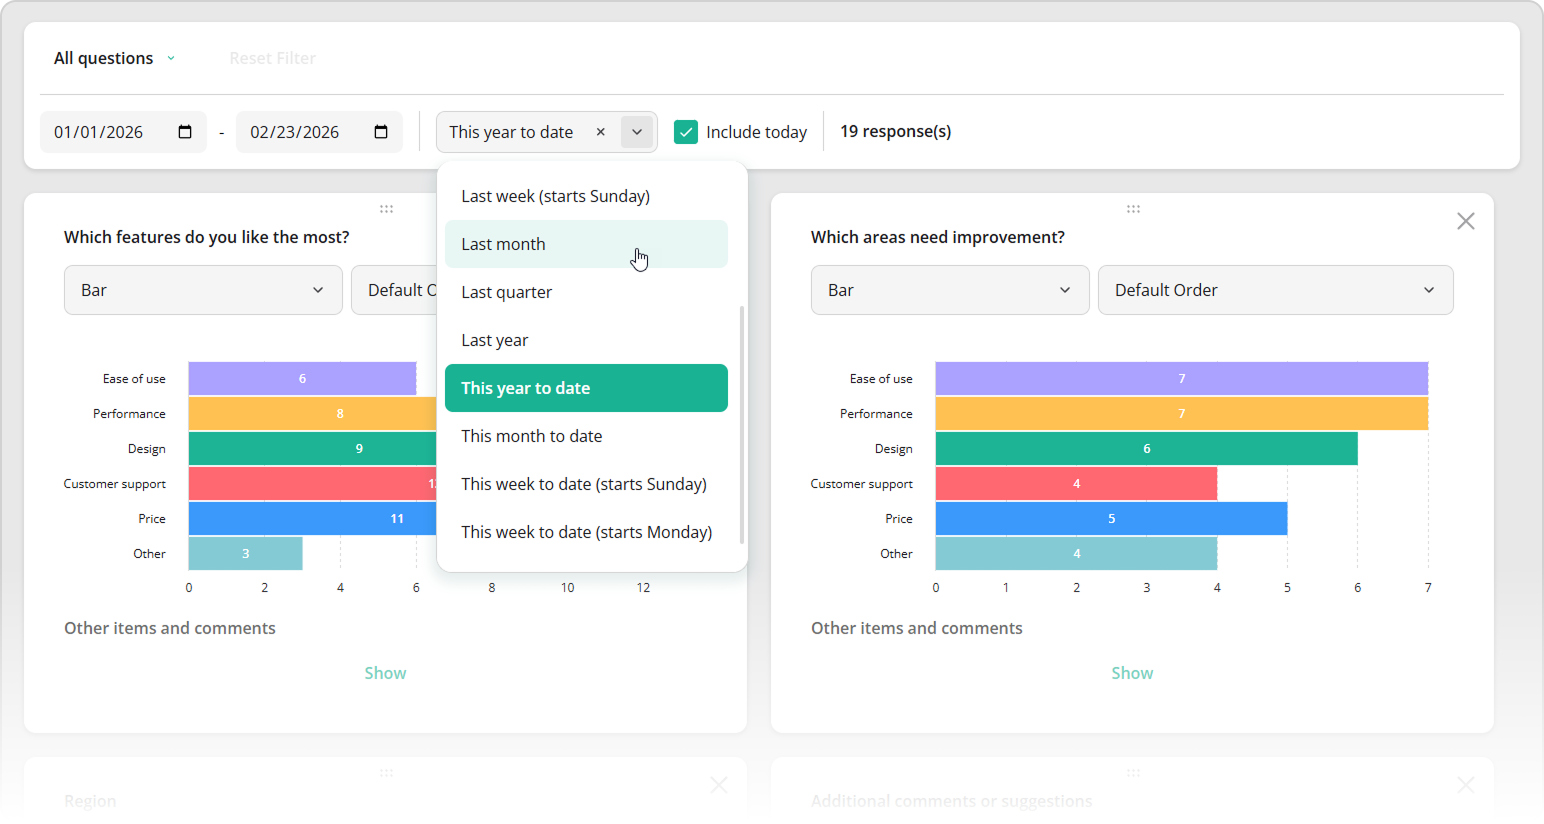Click the Additional comments widget drag handle
1544x824 pixels.
coord(1133,772)
